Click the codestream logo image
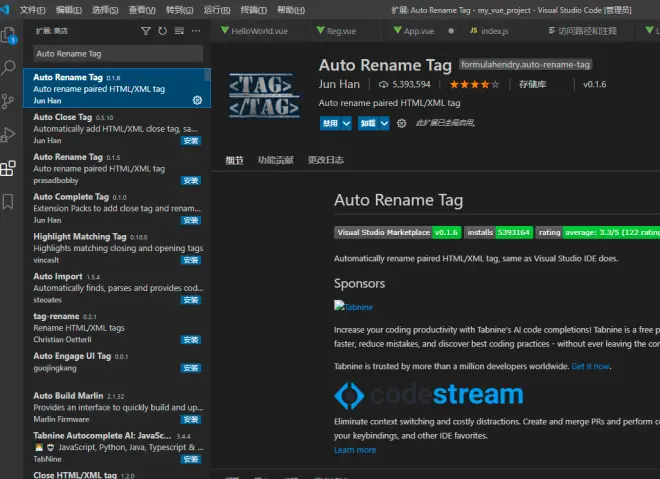This screenshot has height=479, width=660. [429, 395]
